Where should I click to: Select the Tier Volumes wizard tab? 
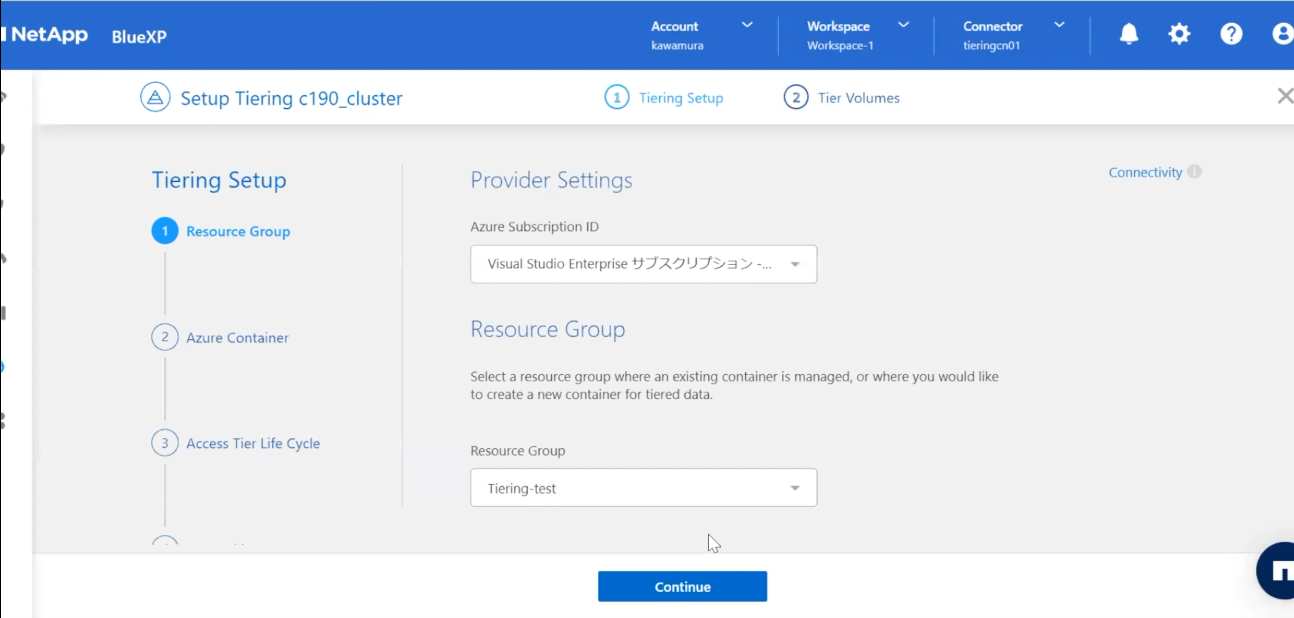[x=842, y=98]
